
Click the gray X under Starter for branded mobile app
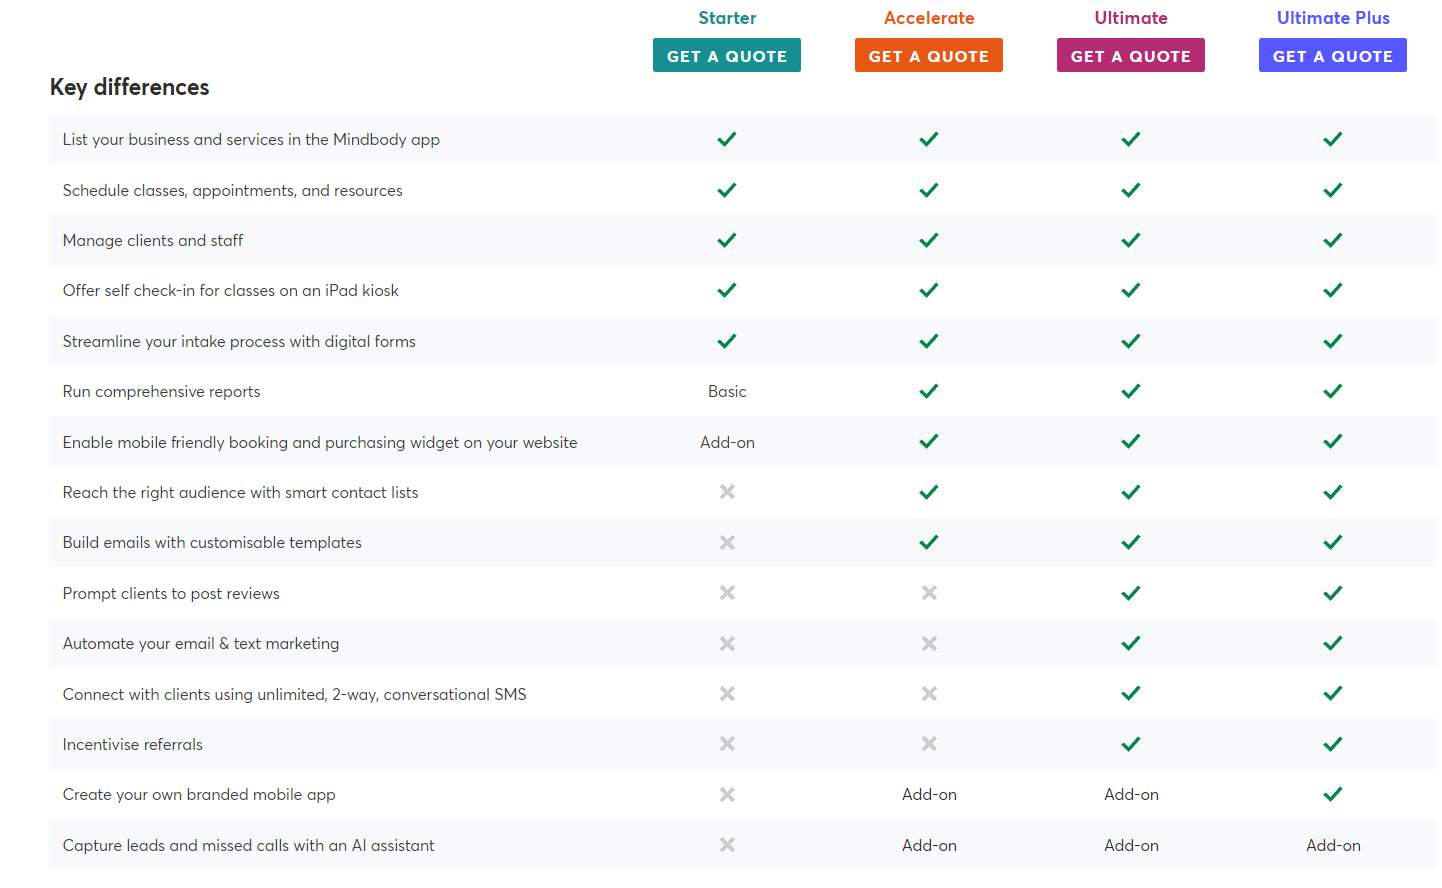(727, 794)
